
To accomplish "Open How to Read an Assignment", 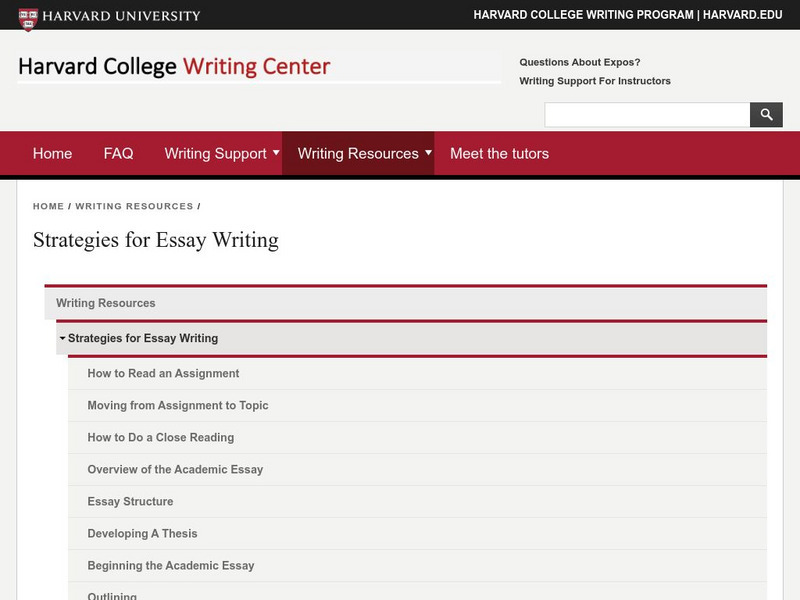I will (163, 374).
